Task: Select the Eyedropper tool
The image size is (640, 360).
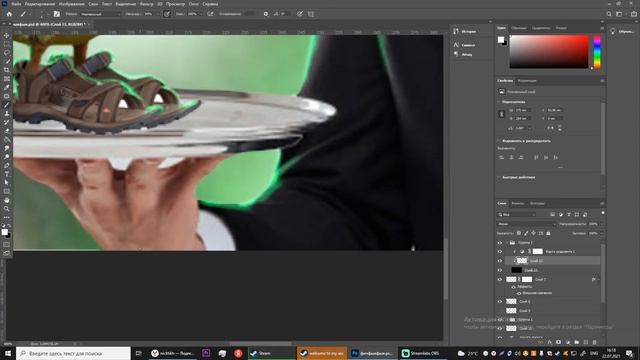Action: click(x=7, y=87)
